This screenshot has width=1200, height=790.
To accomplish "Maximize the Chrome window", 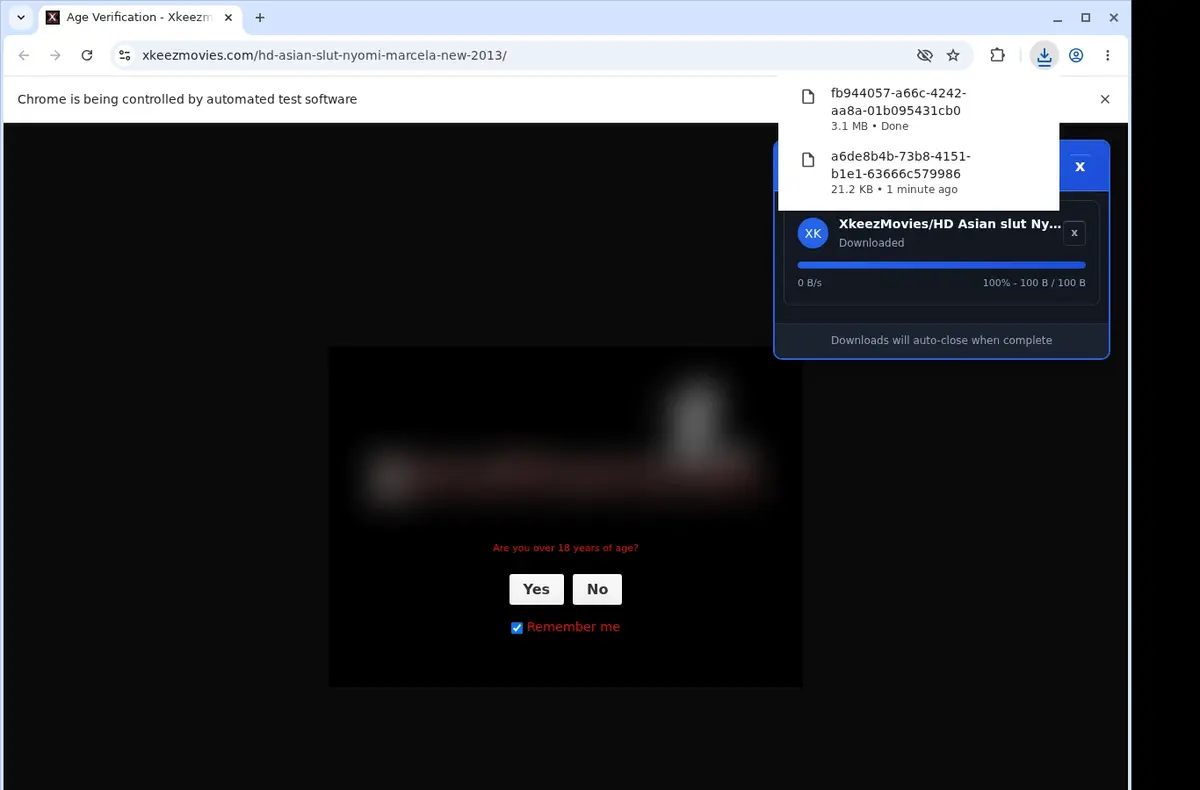I will click(1086, 17).
